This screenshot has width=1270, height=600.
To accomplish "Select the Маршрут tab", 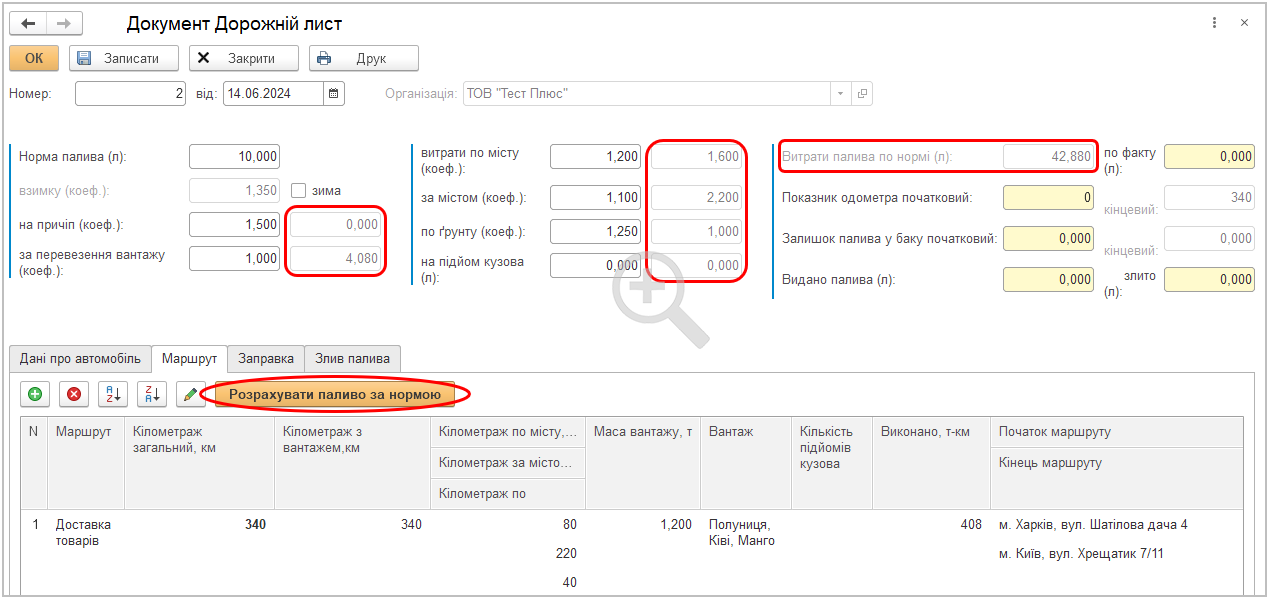I will click(189, 358).
